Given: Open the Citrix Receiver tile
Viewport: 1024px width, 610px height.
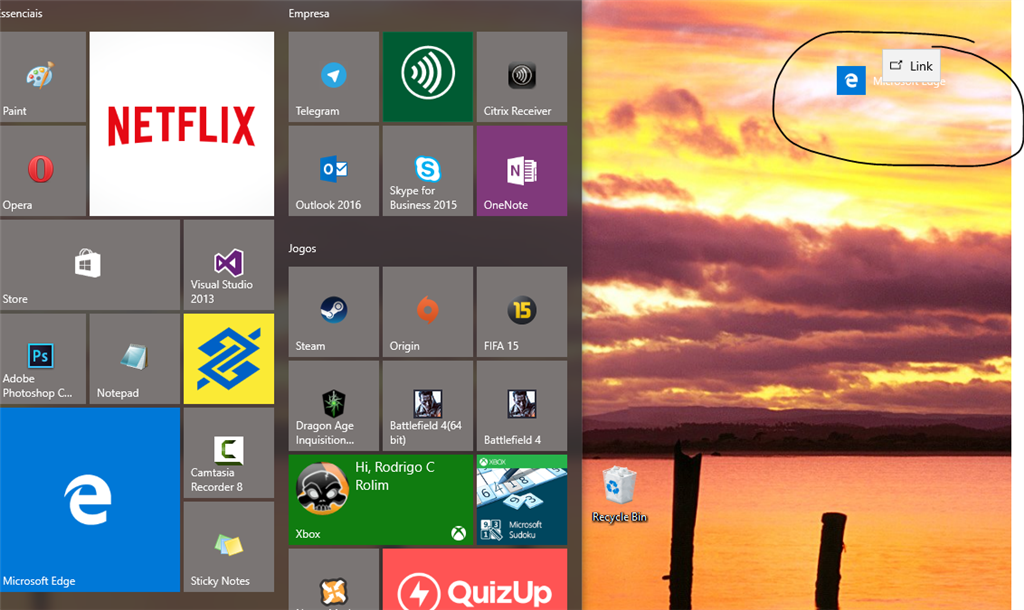Looking at the screenshot, I should (522, 76).
